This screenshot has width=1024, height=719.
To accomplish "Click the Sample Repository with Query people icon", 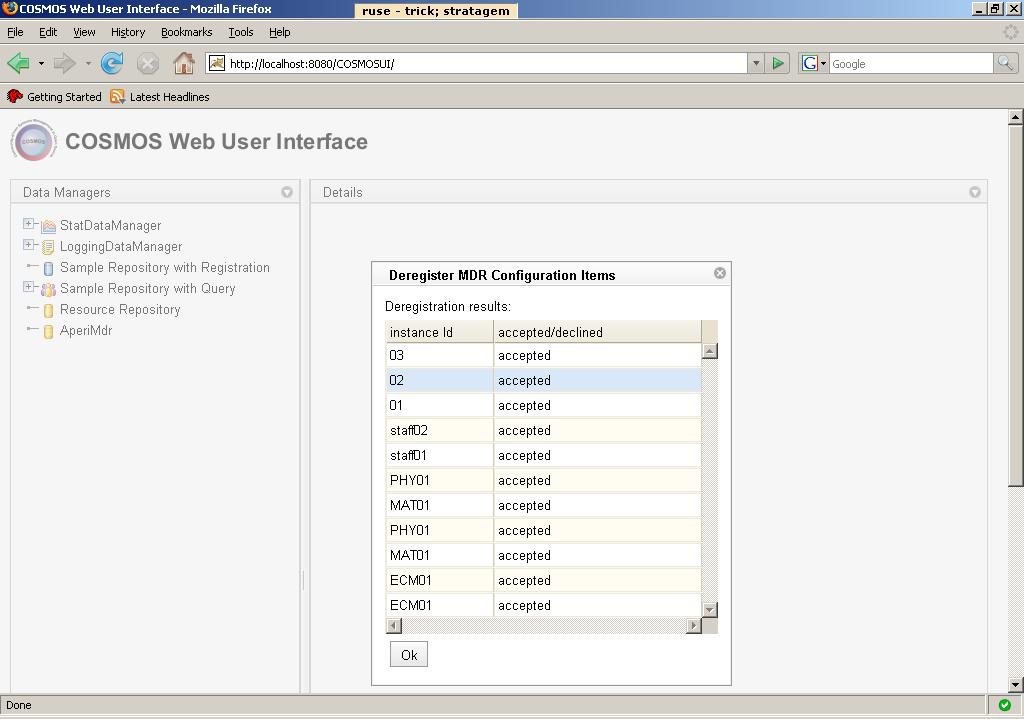I will (48, 289).
